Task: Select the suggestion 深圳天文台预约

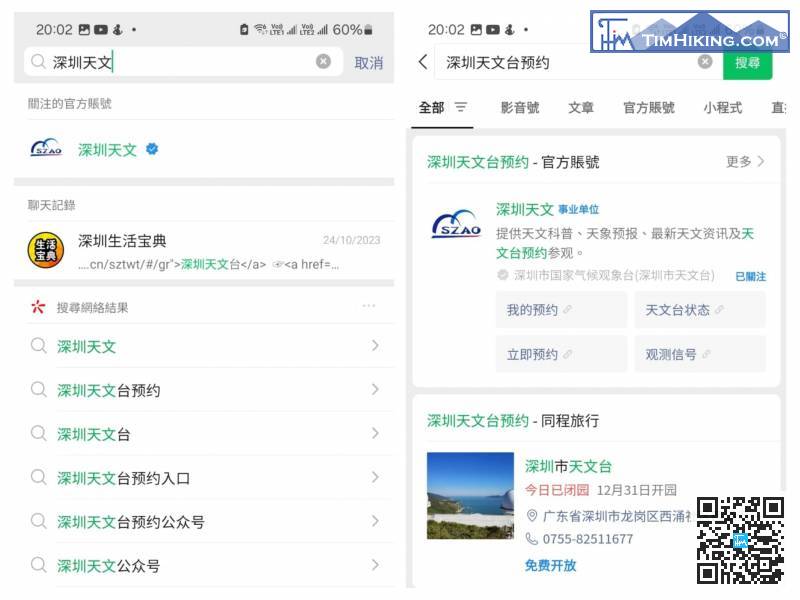Action: 204,390
